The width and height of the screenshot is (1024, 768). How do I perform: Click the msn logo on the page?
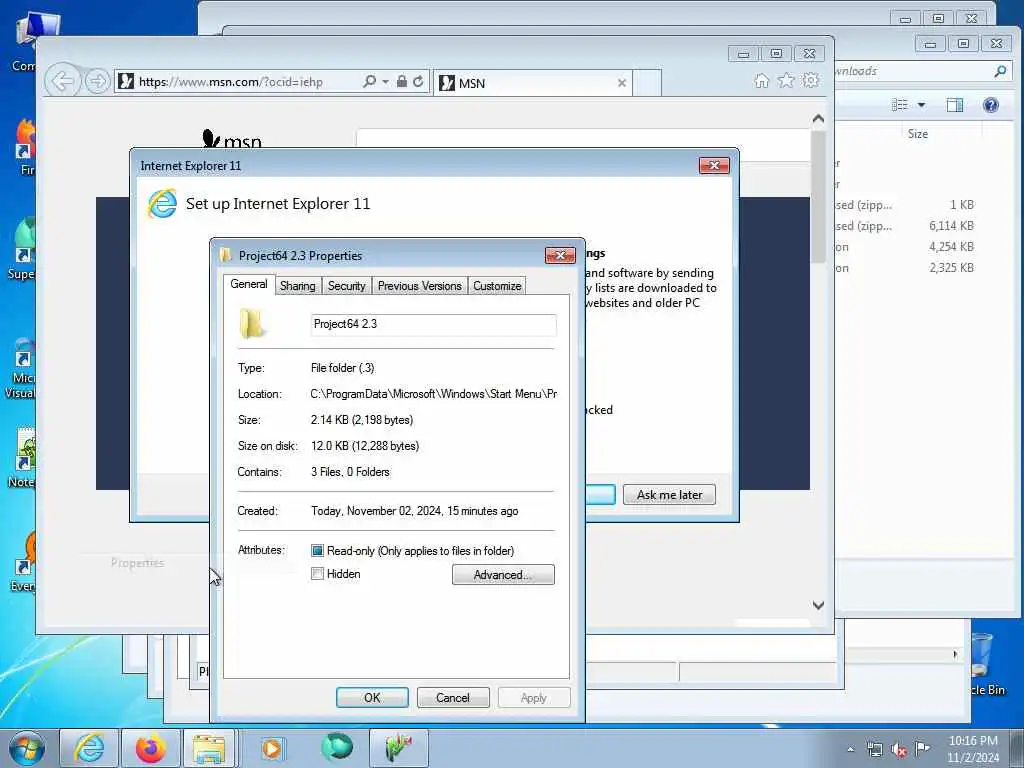(x=232, y=139)
